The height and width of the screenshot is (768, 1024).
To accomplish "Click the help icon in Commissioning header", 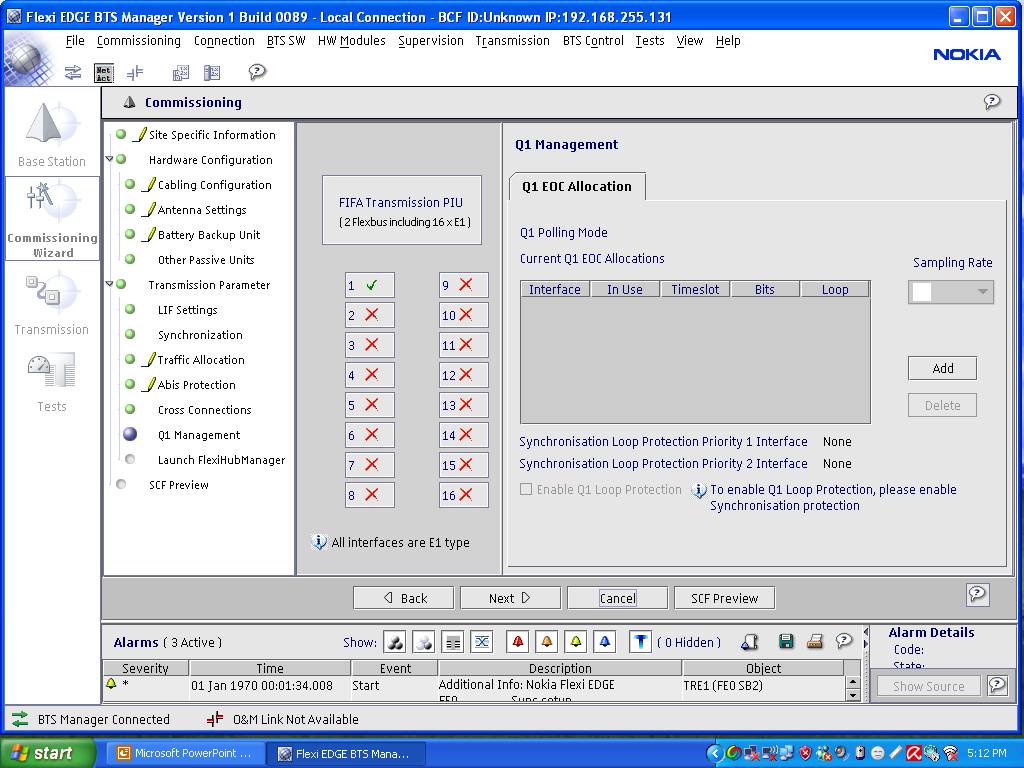I will tap(991, 102).
